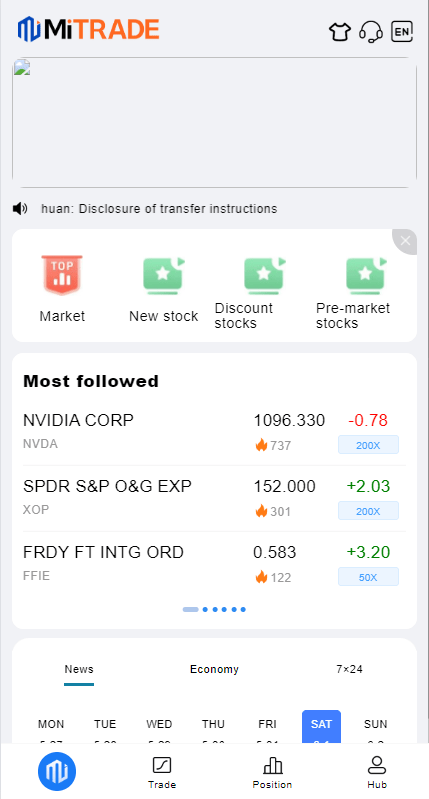Select SPDR S&P O&G EXP row
Screen dimensions: 429x799
tap(214, 498)
